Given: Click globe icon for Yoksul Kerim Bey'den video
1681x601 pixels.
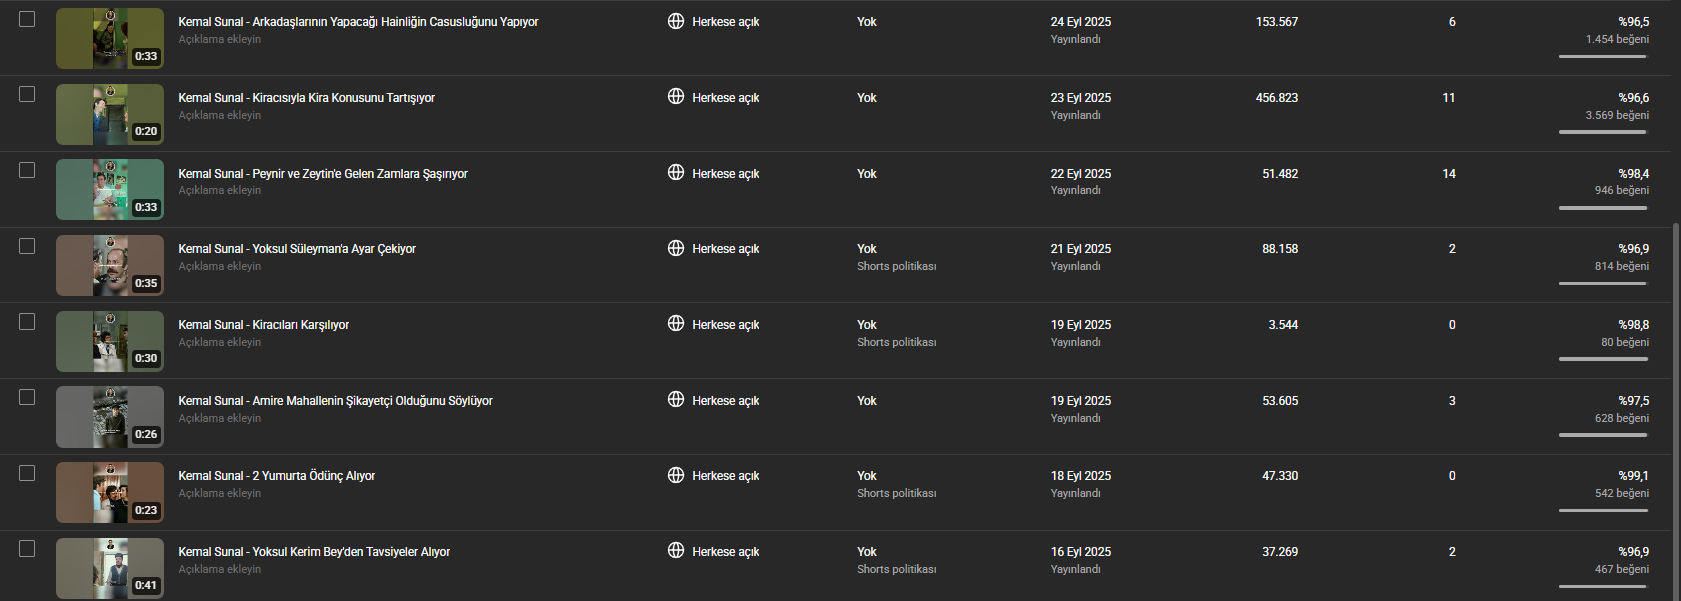Looking at the screenshot, I should (676, 551).
